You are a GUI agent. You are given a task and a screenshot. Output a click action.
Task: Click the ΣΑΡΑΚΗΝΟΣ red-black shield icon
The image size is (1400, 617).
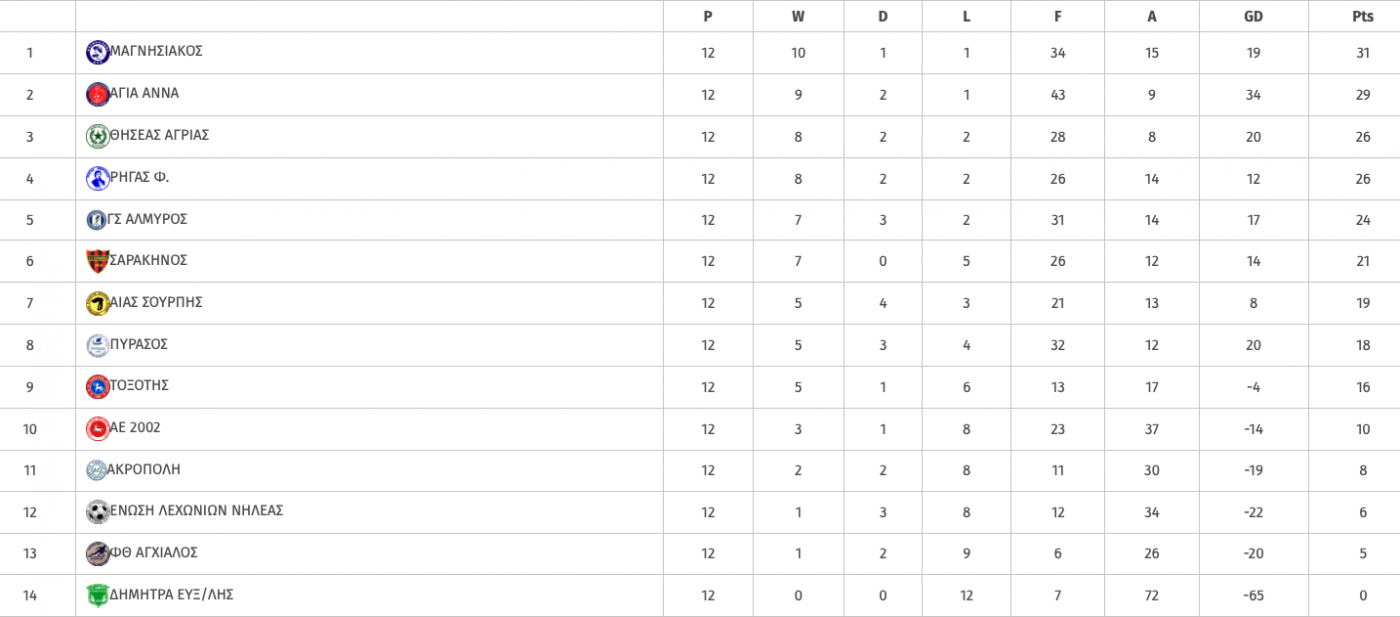[98, 261]
